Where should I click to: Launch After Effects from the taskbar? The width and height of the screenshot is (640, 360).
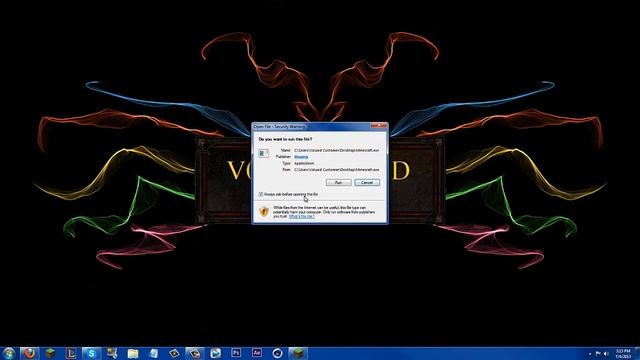(257, 353)
